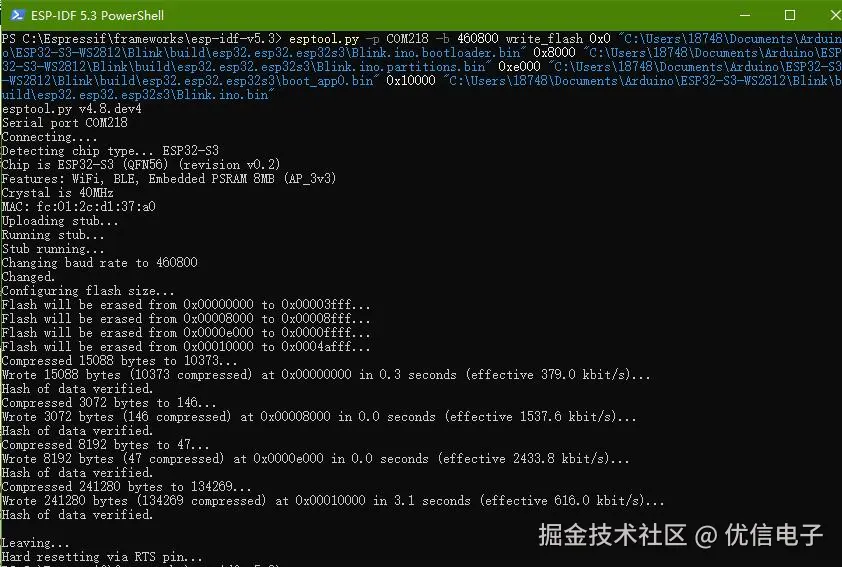This screenshot has width=842, height=567.
Task: Click erase line ending '0x0004afff...'
Action: [x=186, y=347]
